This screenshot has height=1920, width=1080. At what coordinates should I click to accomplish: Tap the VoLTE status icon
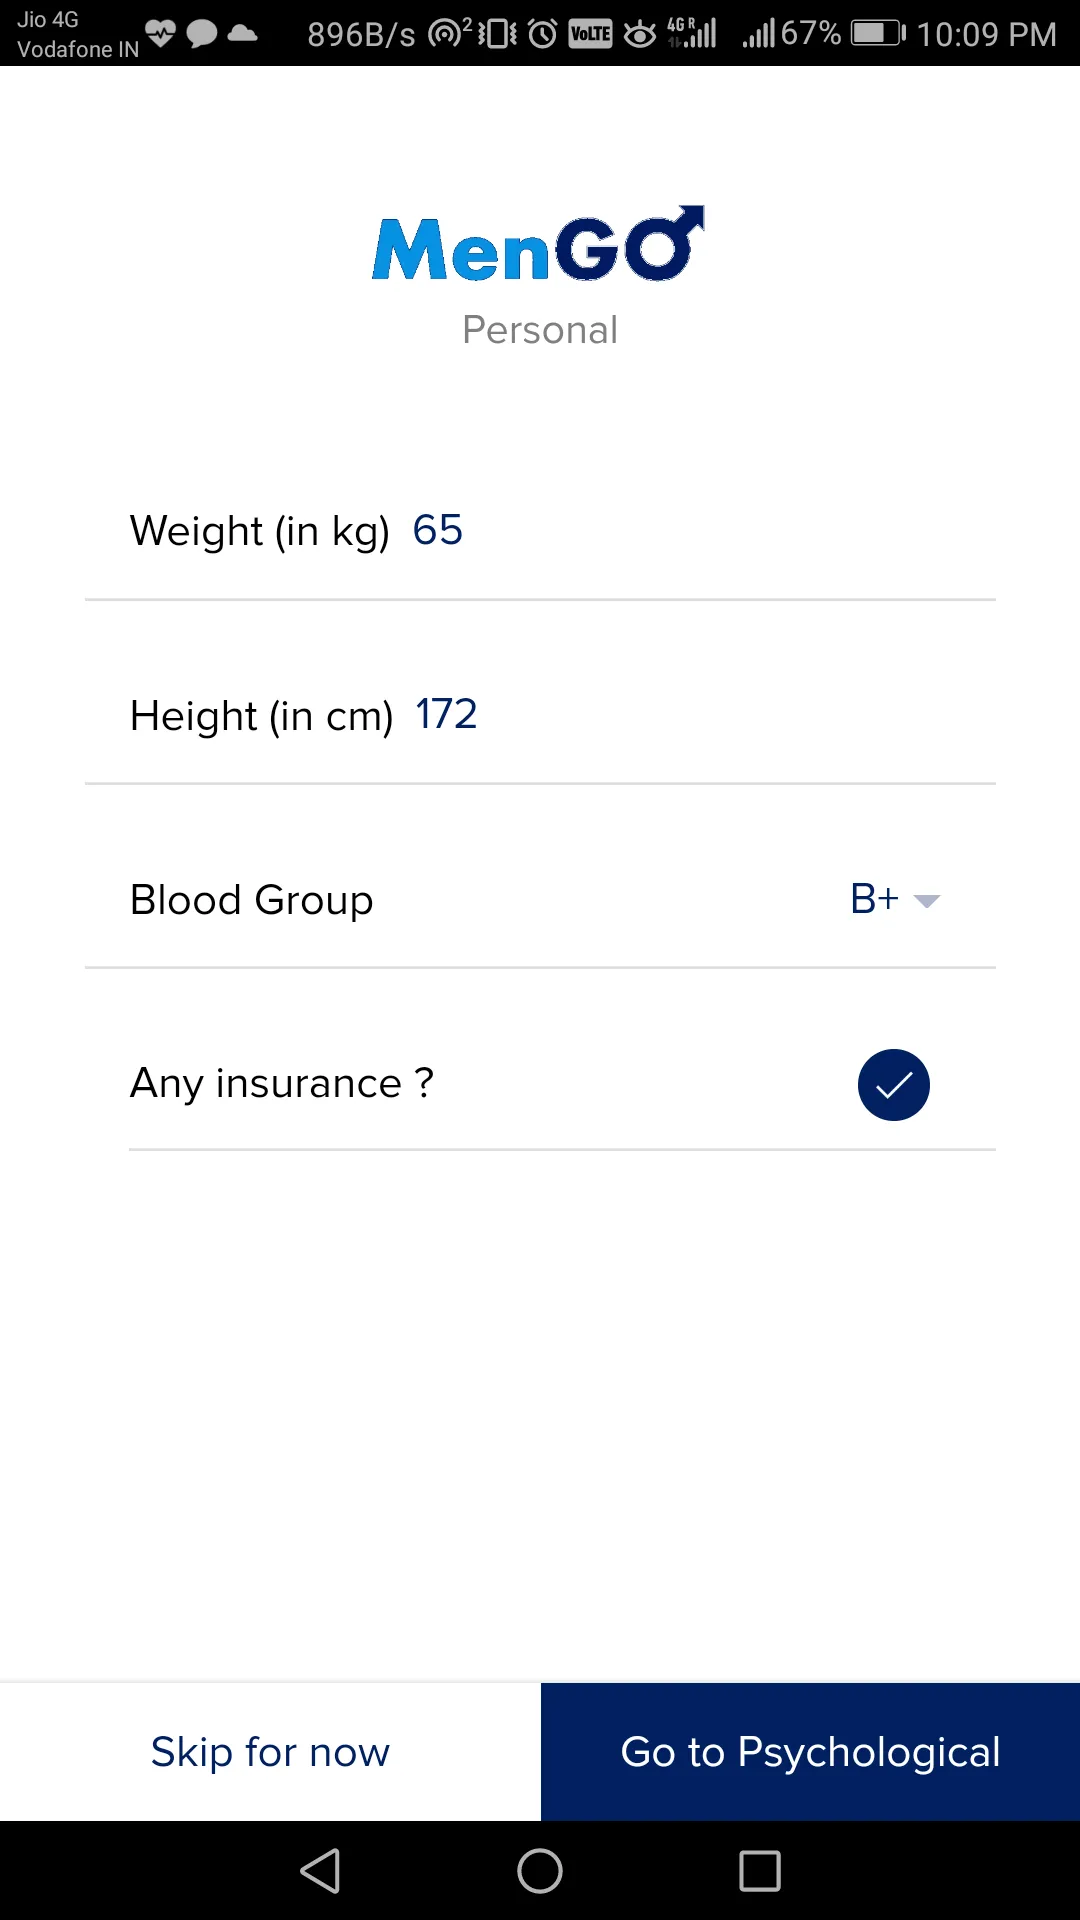[x=590, y=34]
